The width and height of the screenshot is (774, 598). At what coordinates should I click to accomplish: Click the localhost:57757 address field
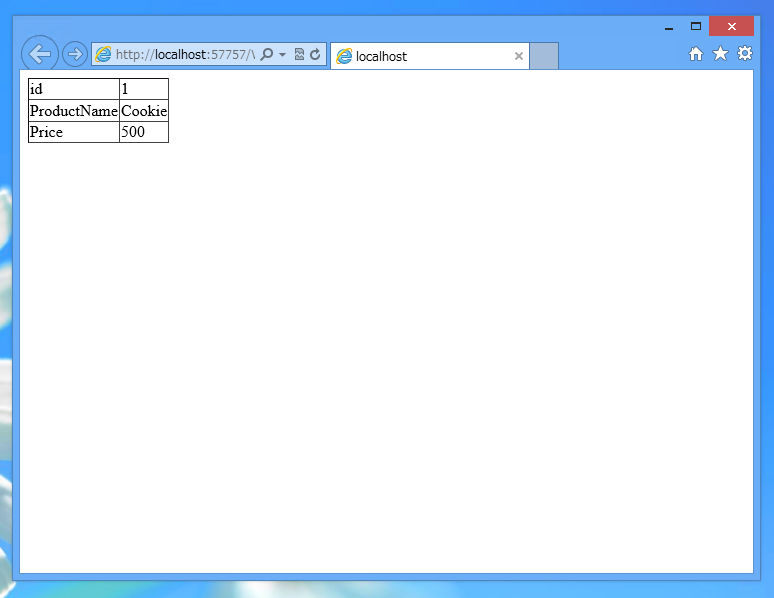click(x=185, y=54)
